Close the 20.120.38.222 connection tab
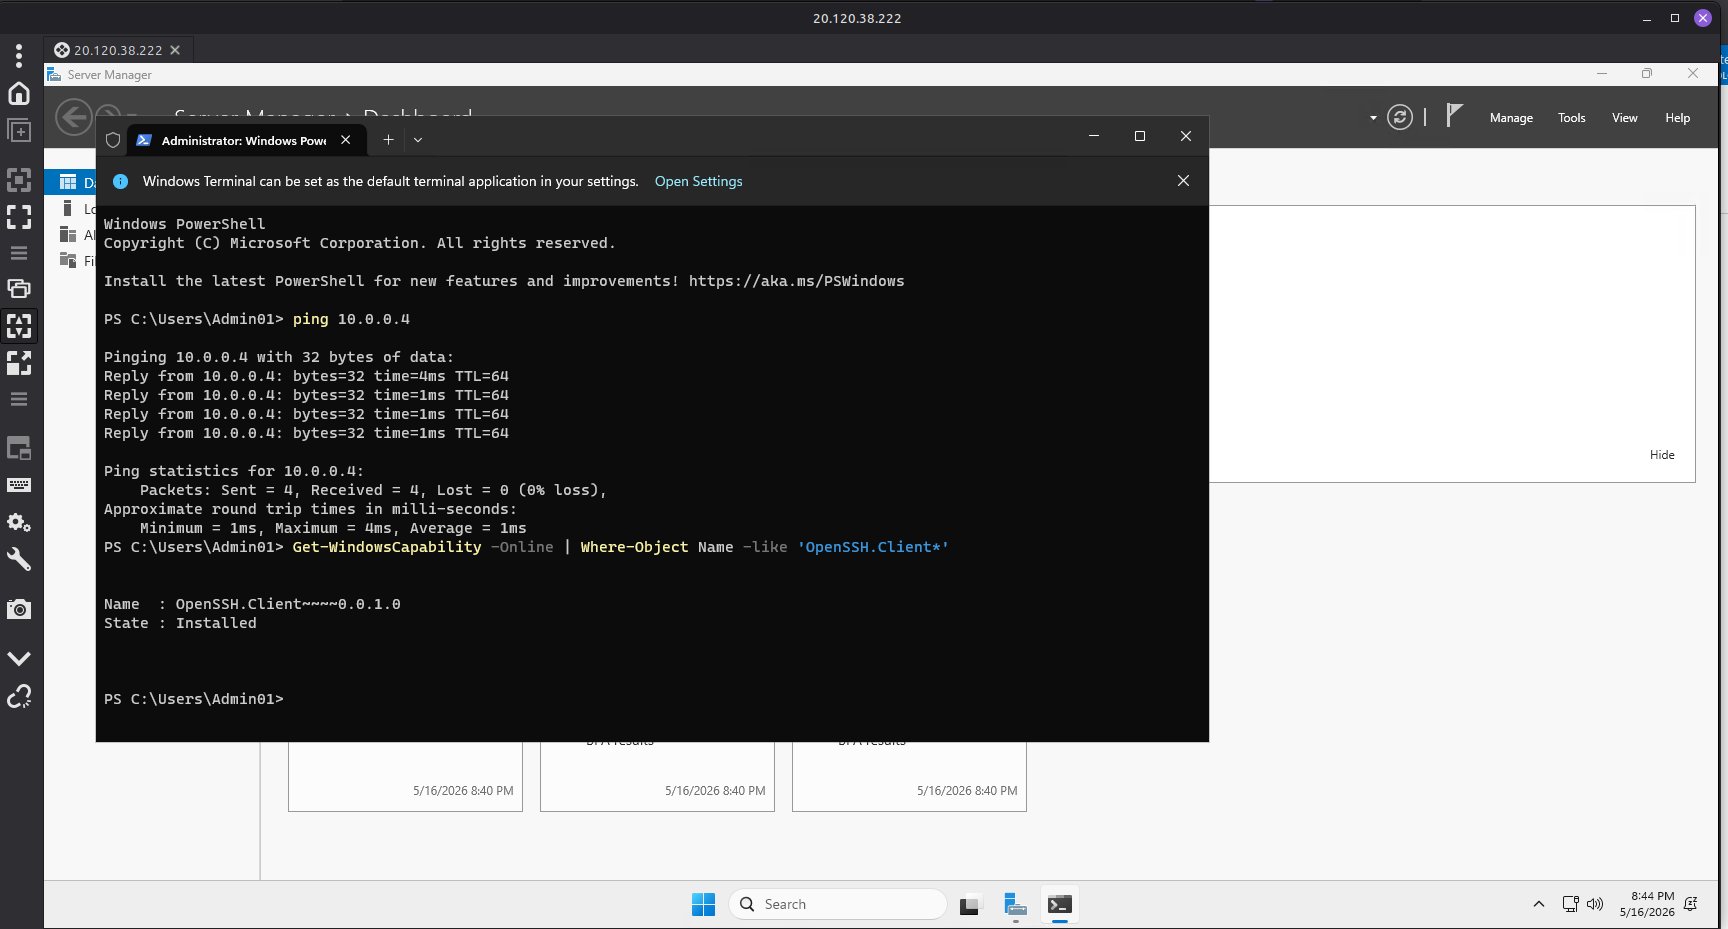Image resolution: width=1728 pixels, height=929 pixels. (175, 50)
